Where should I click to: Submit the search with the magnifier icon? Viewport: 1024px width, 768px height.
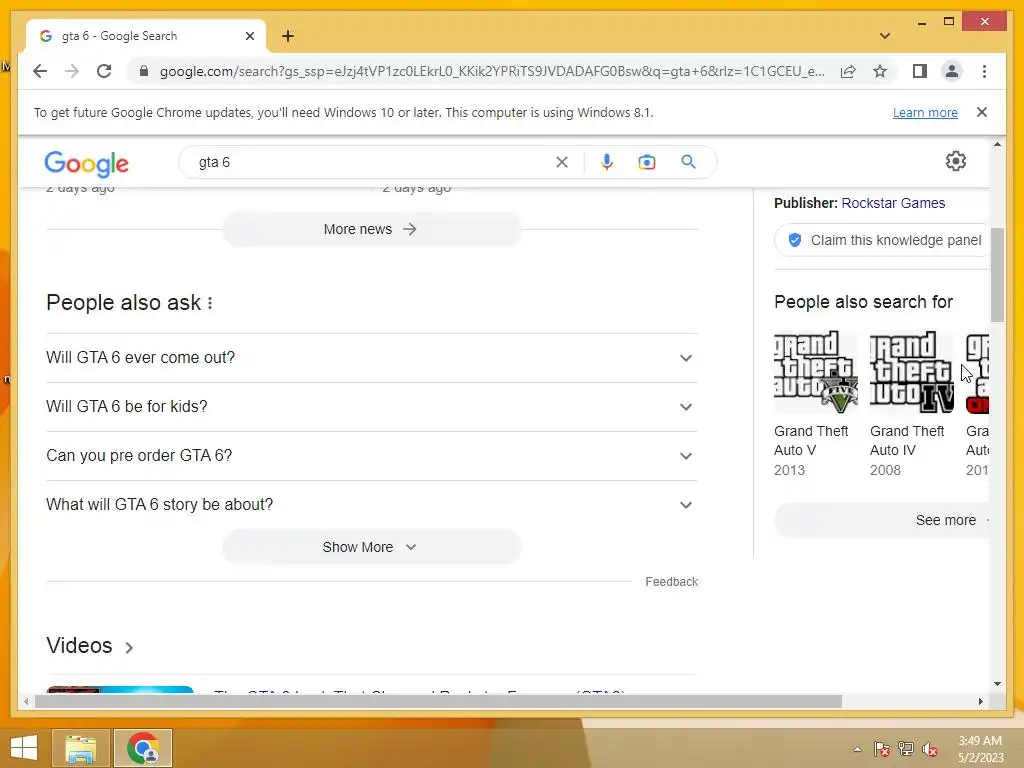point(688,162)
